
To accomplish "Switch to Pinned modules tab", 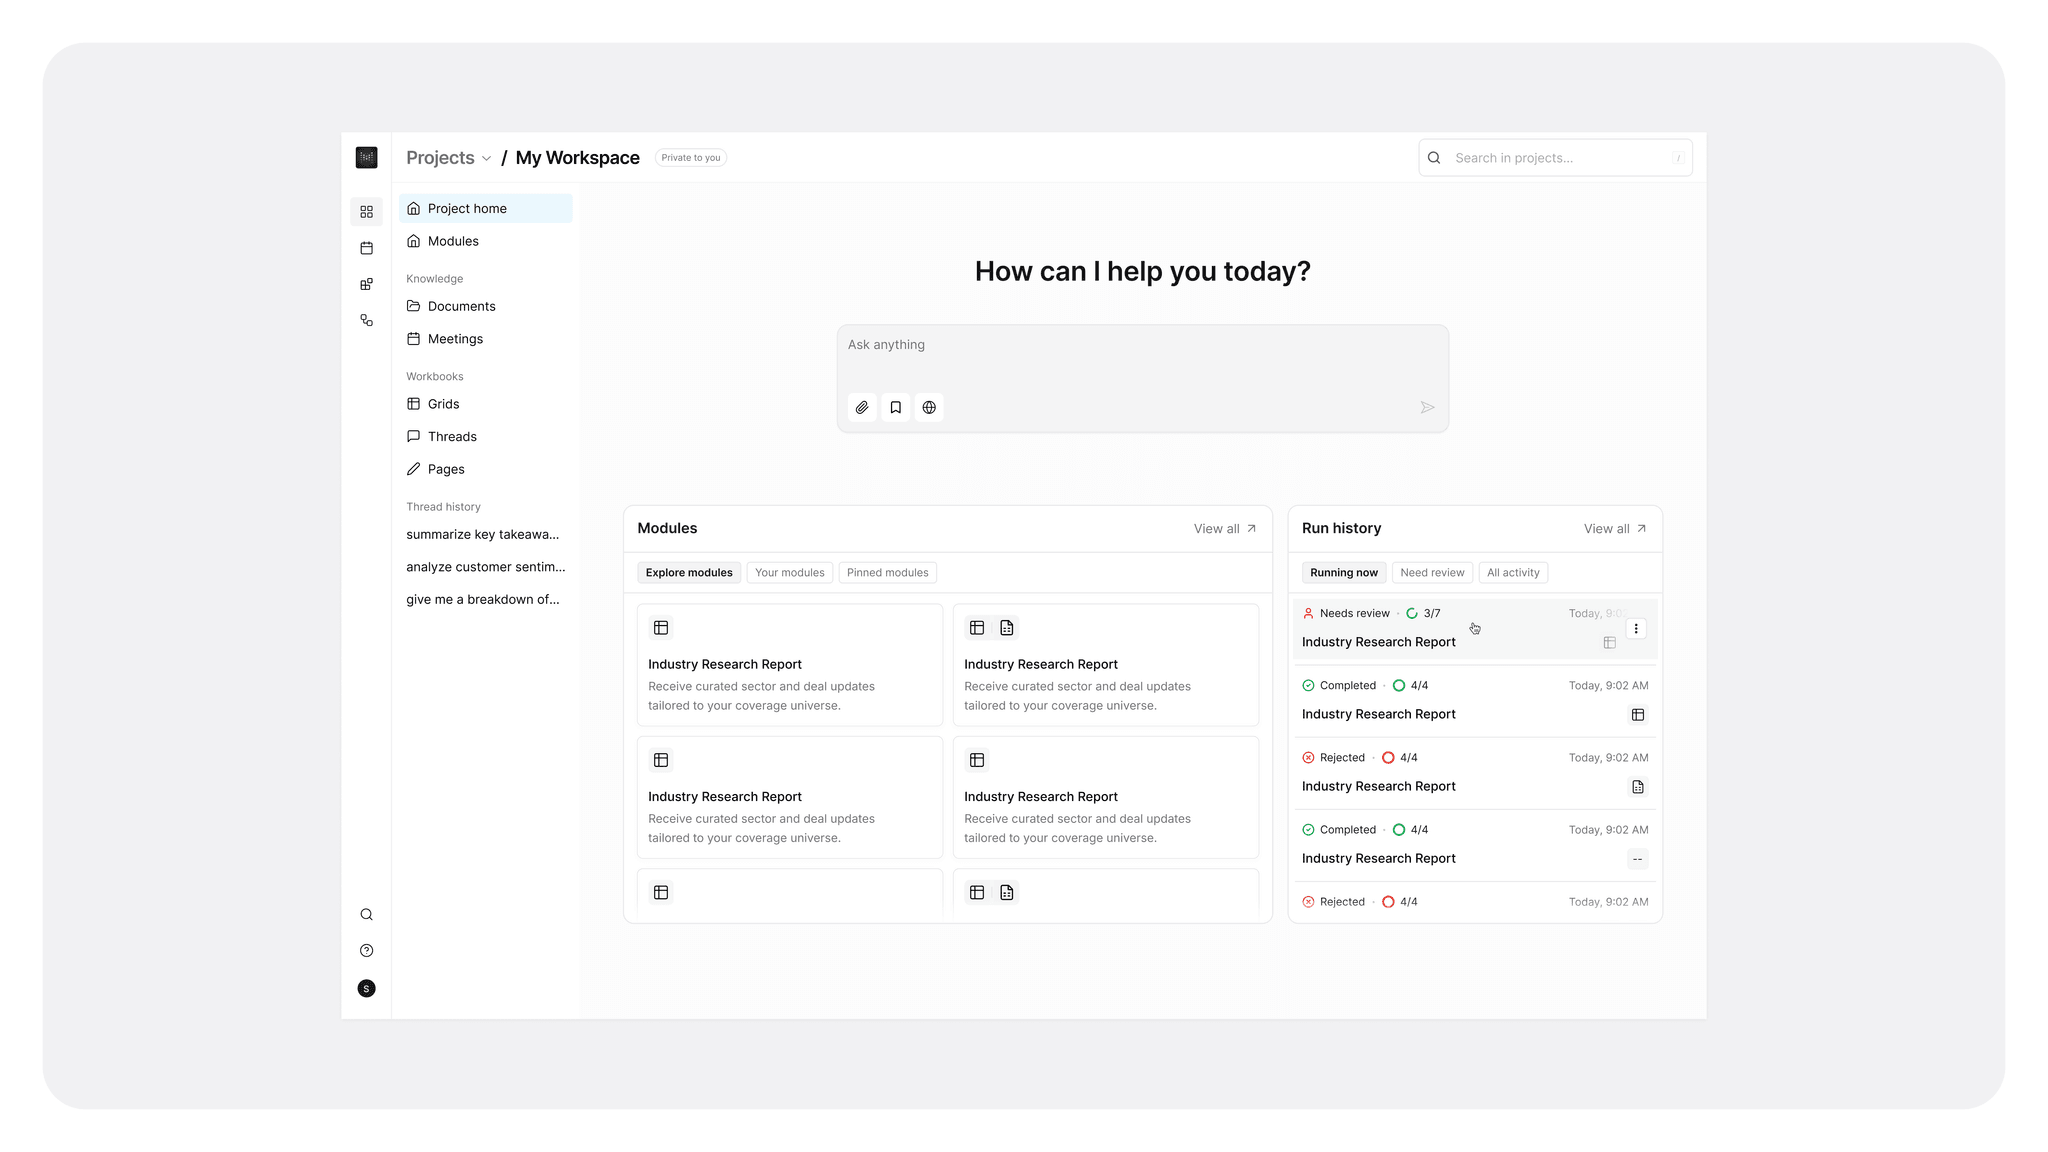I will click(887, 573).
